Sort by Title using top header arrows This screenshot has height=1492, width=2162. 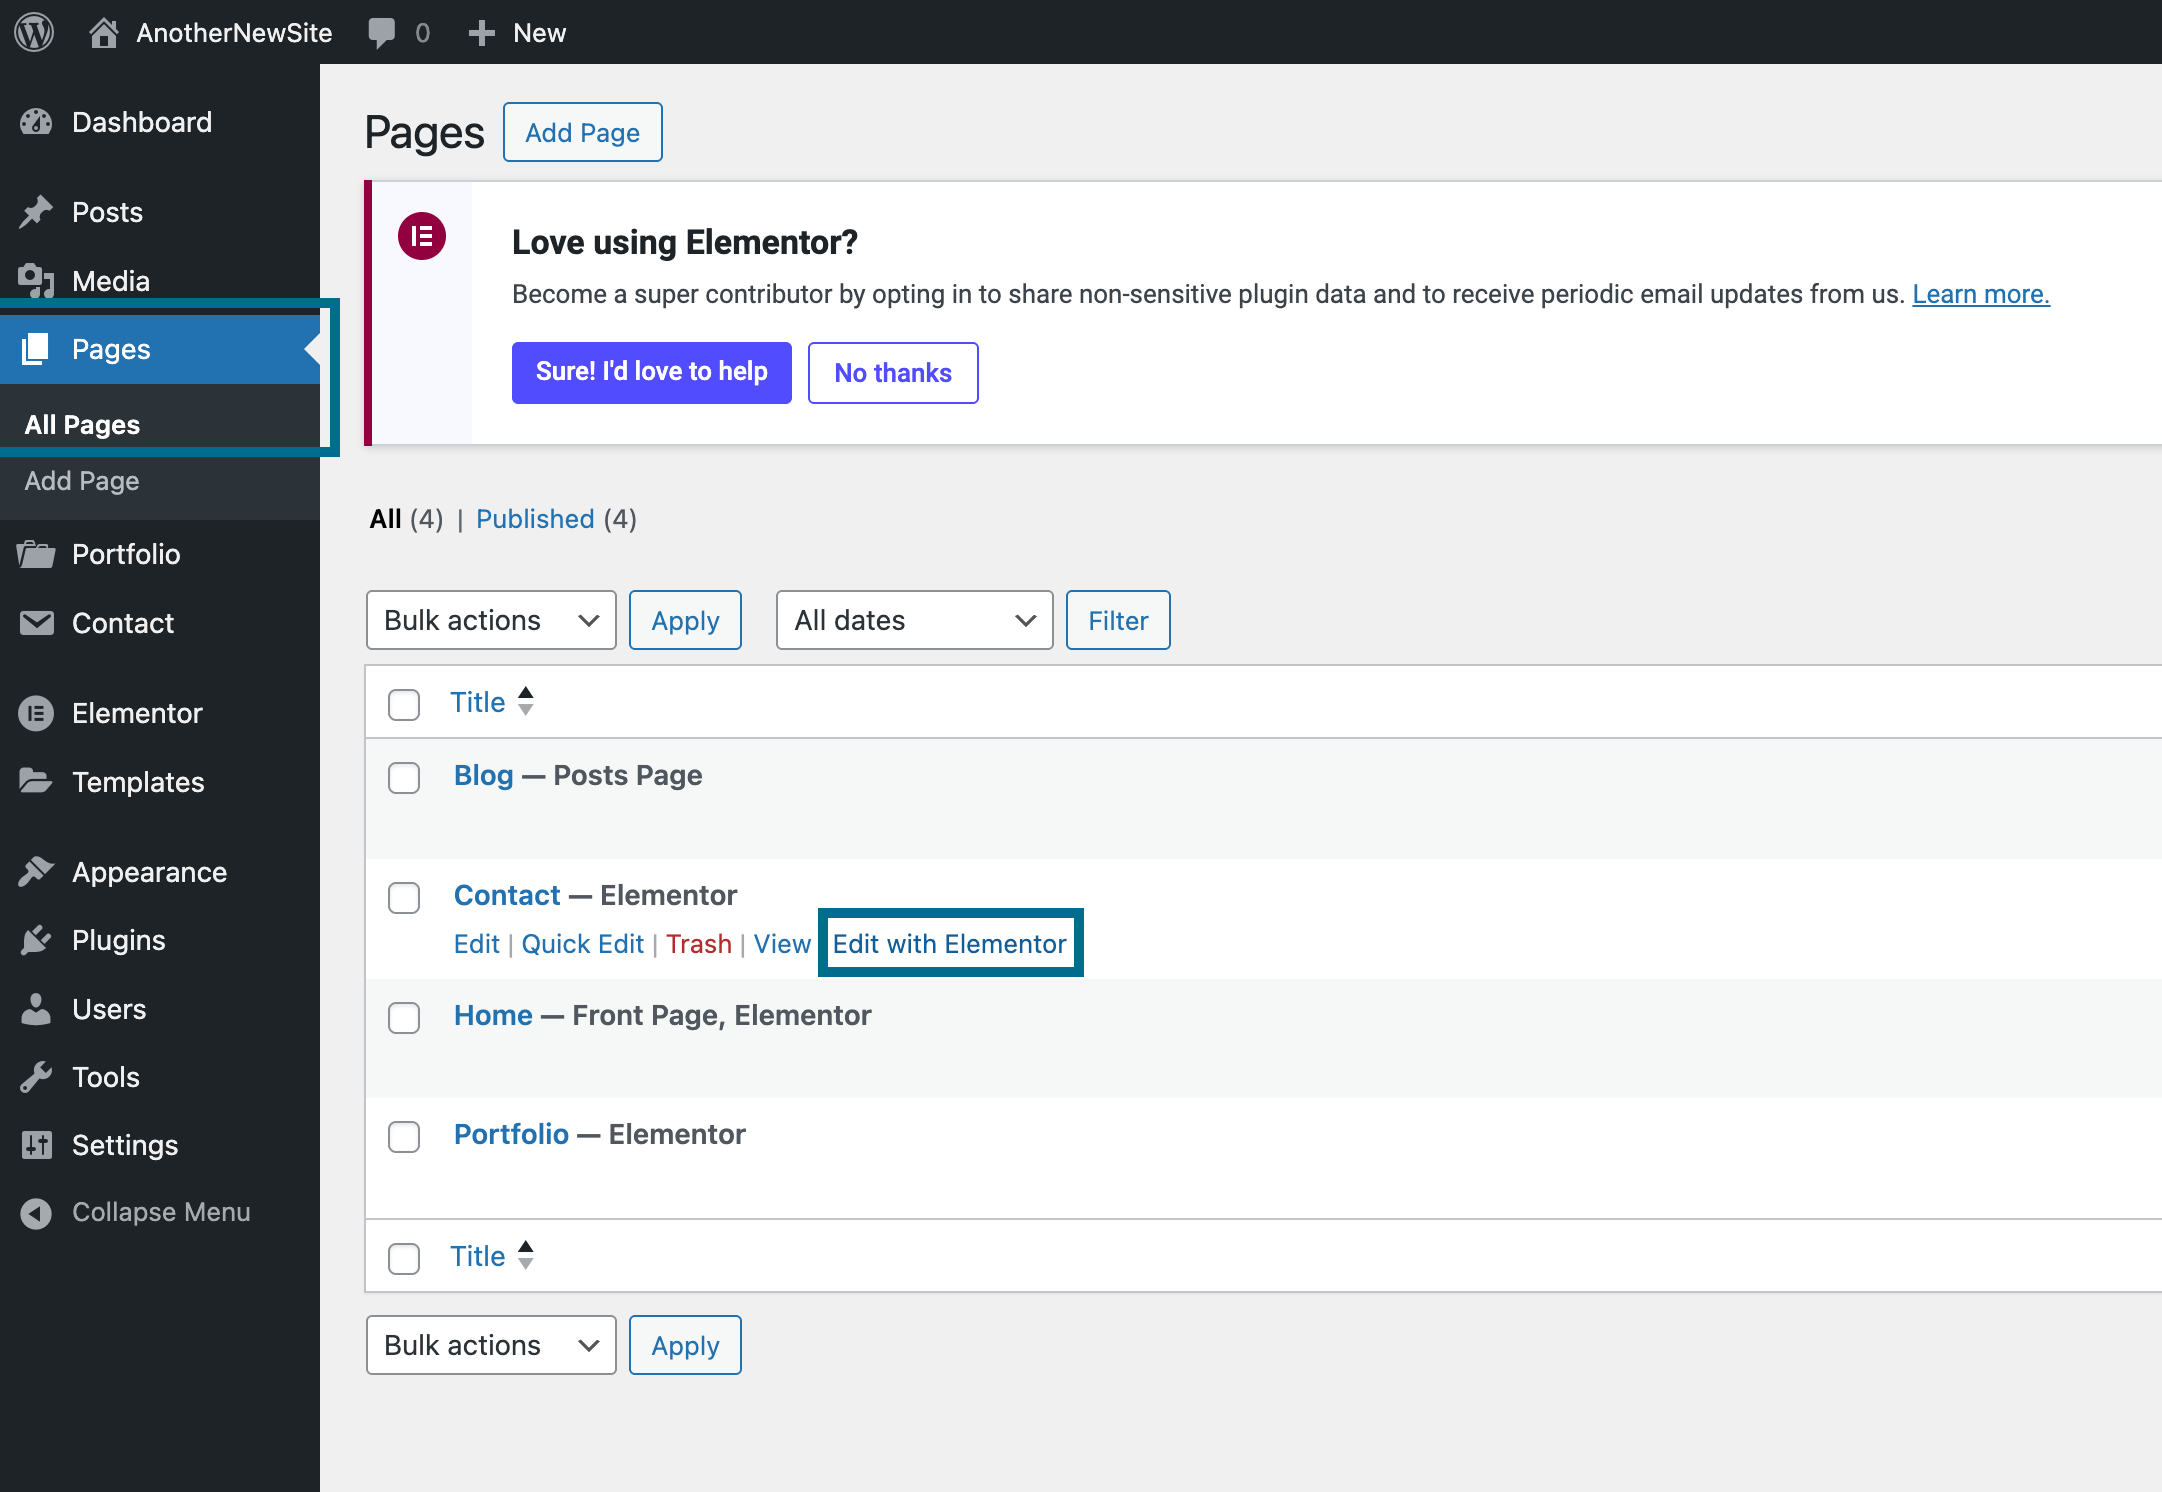526,701
